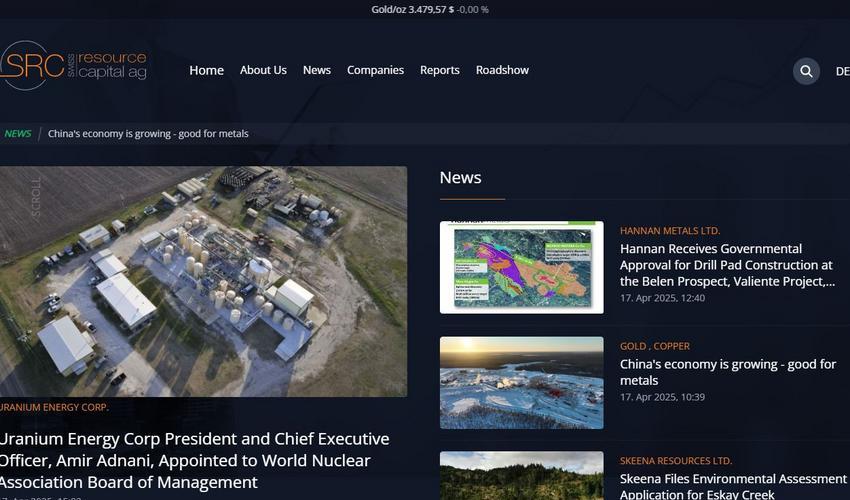Click the Gold/oz price ticker

tap(429, 9)
